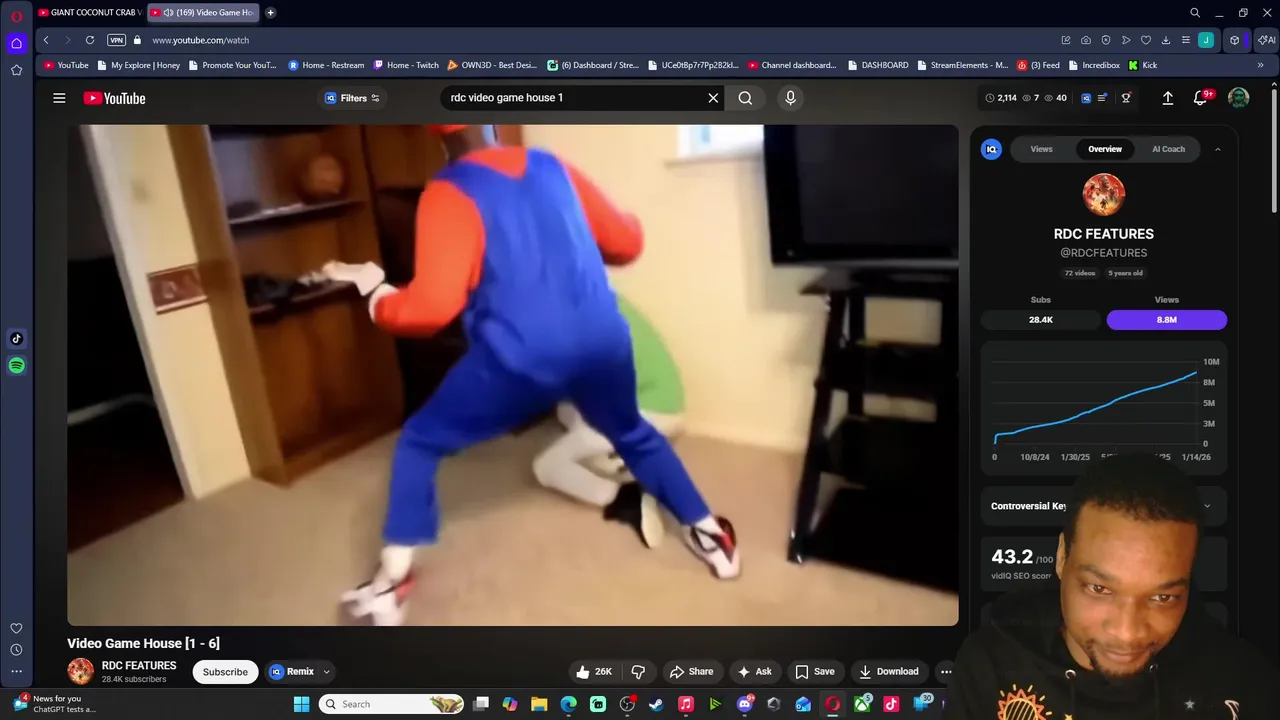
Task: Open the Easy Setup sliders icon
Action: pyautogui.click(x=1186, y=40)
